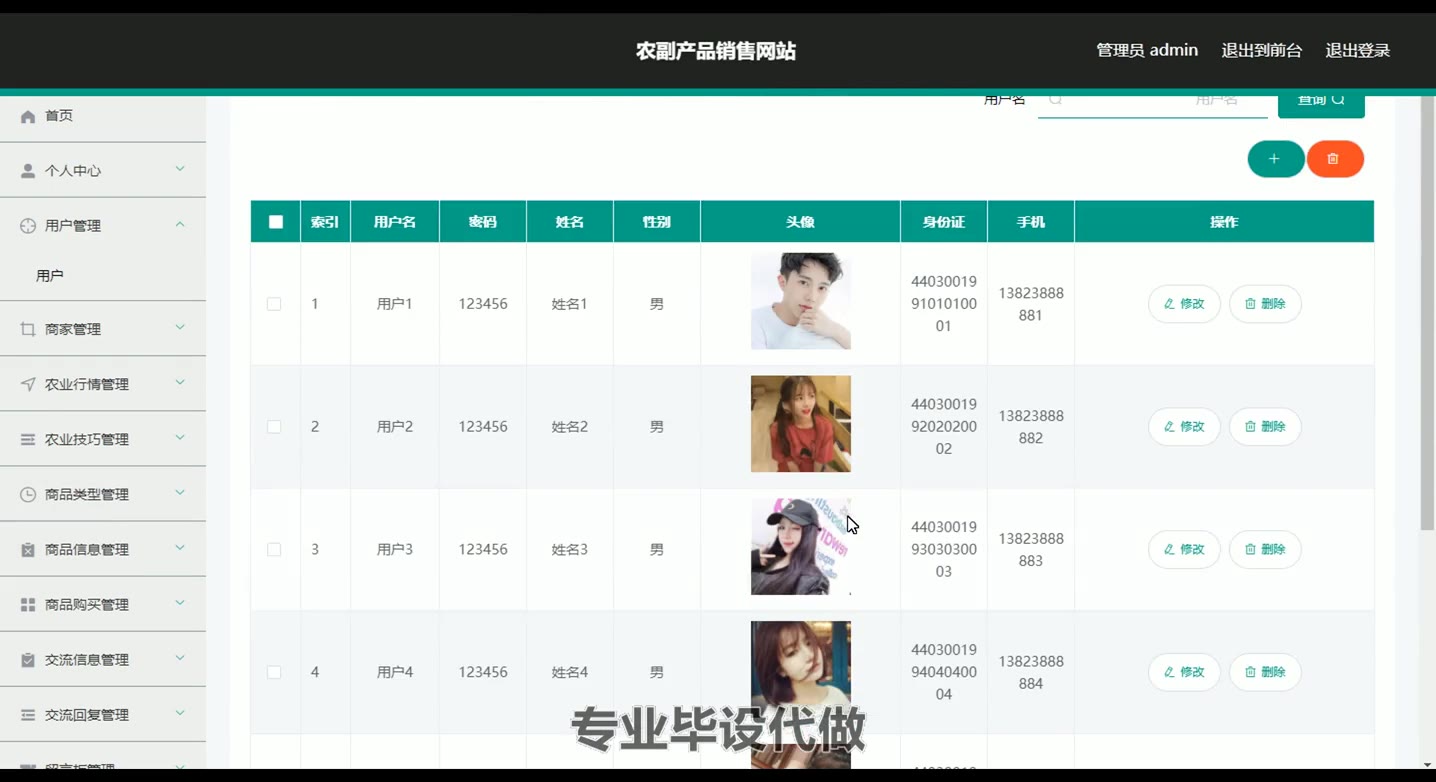Click phone cell 13823888881
Image resolution: width=1436 pixels, height=782 pixels.
click(x=1031, y=304)
